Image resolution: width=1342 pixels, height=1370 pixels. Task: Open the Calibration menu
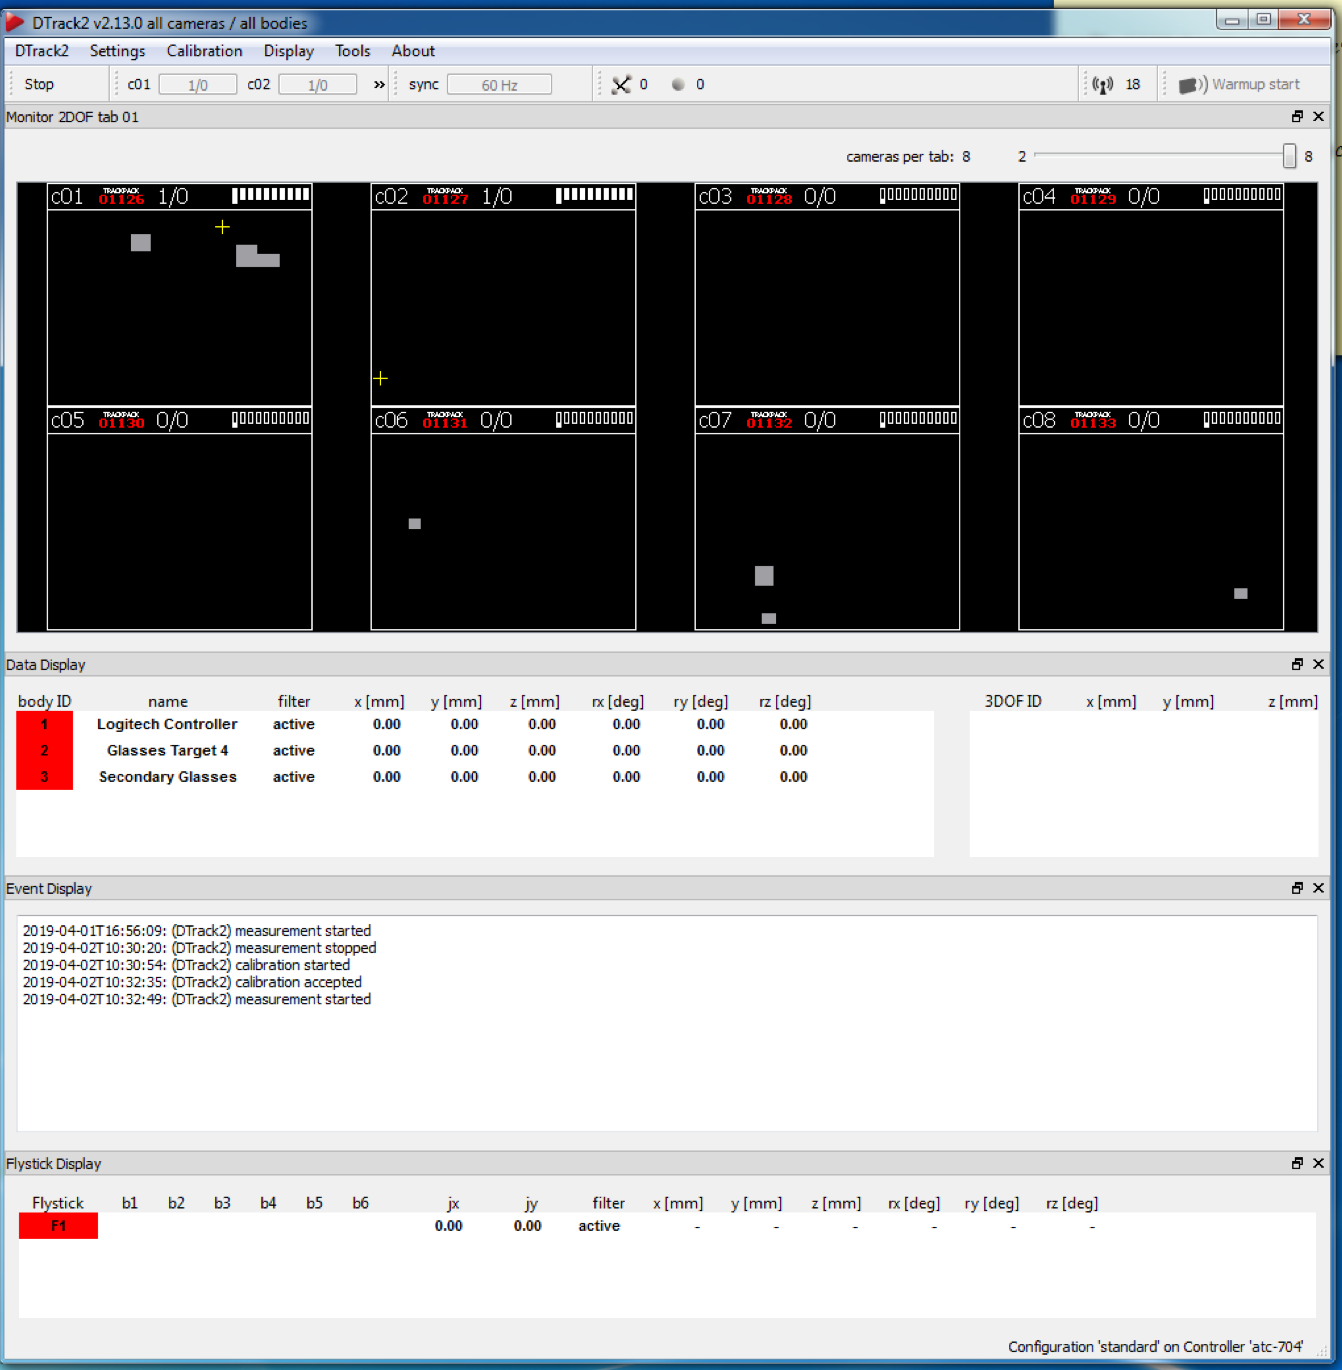coord(204,51)
